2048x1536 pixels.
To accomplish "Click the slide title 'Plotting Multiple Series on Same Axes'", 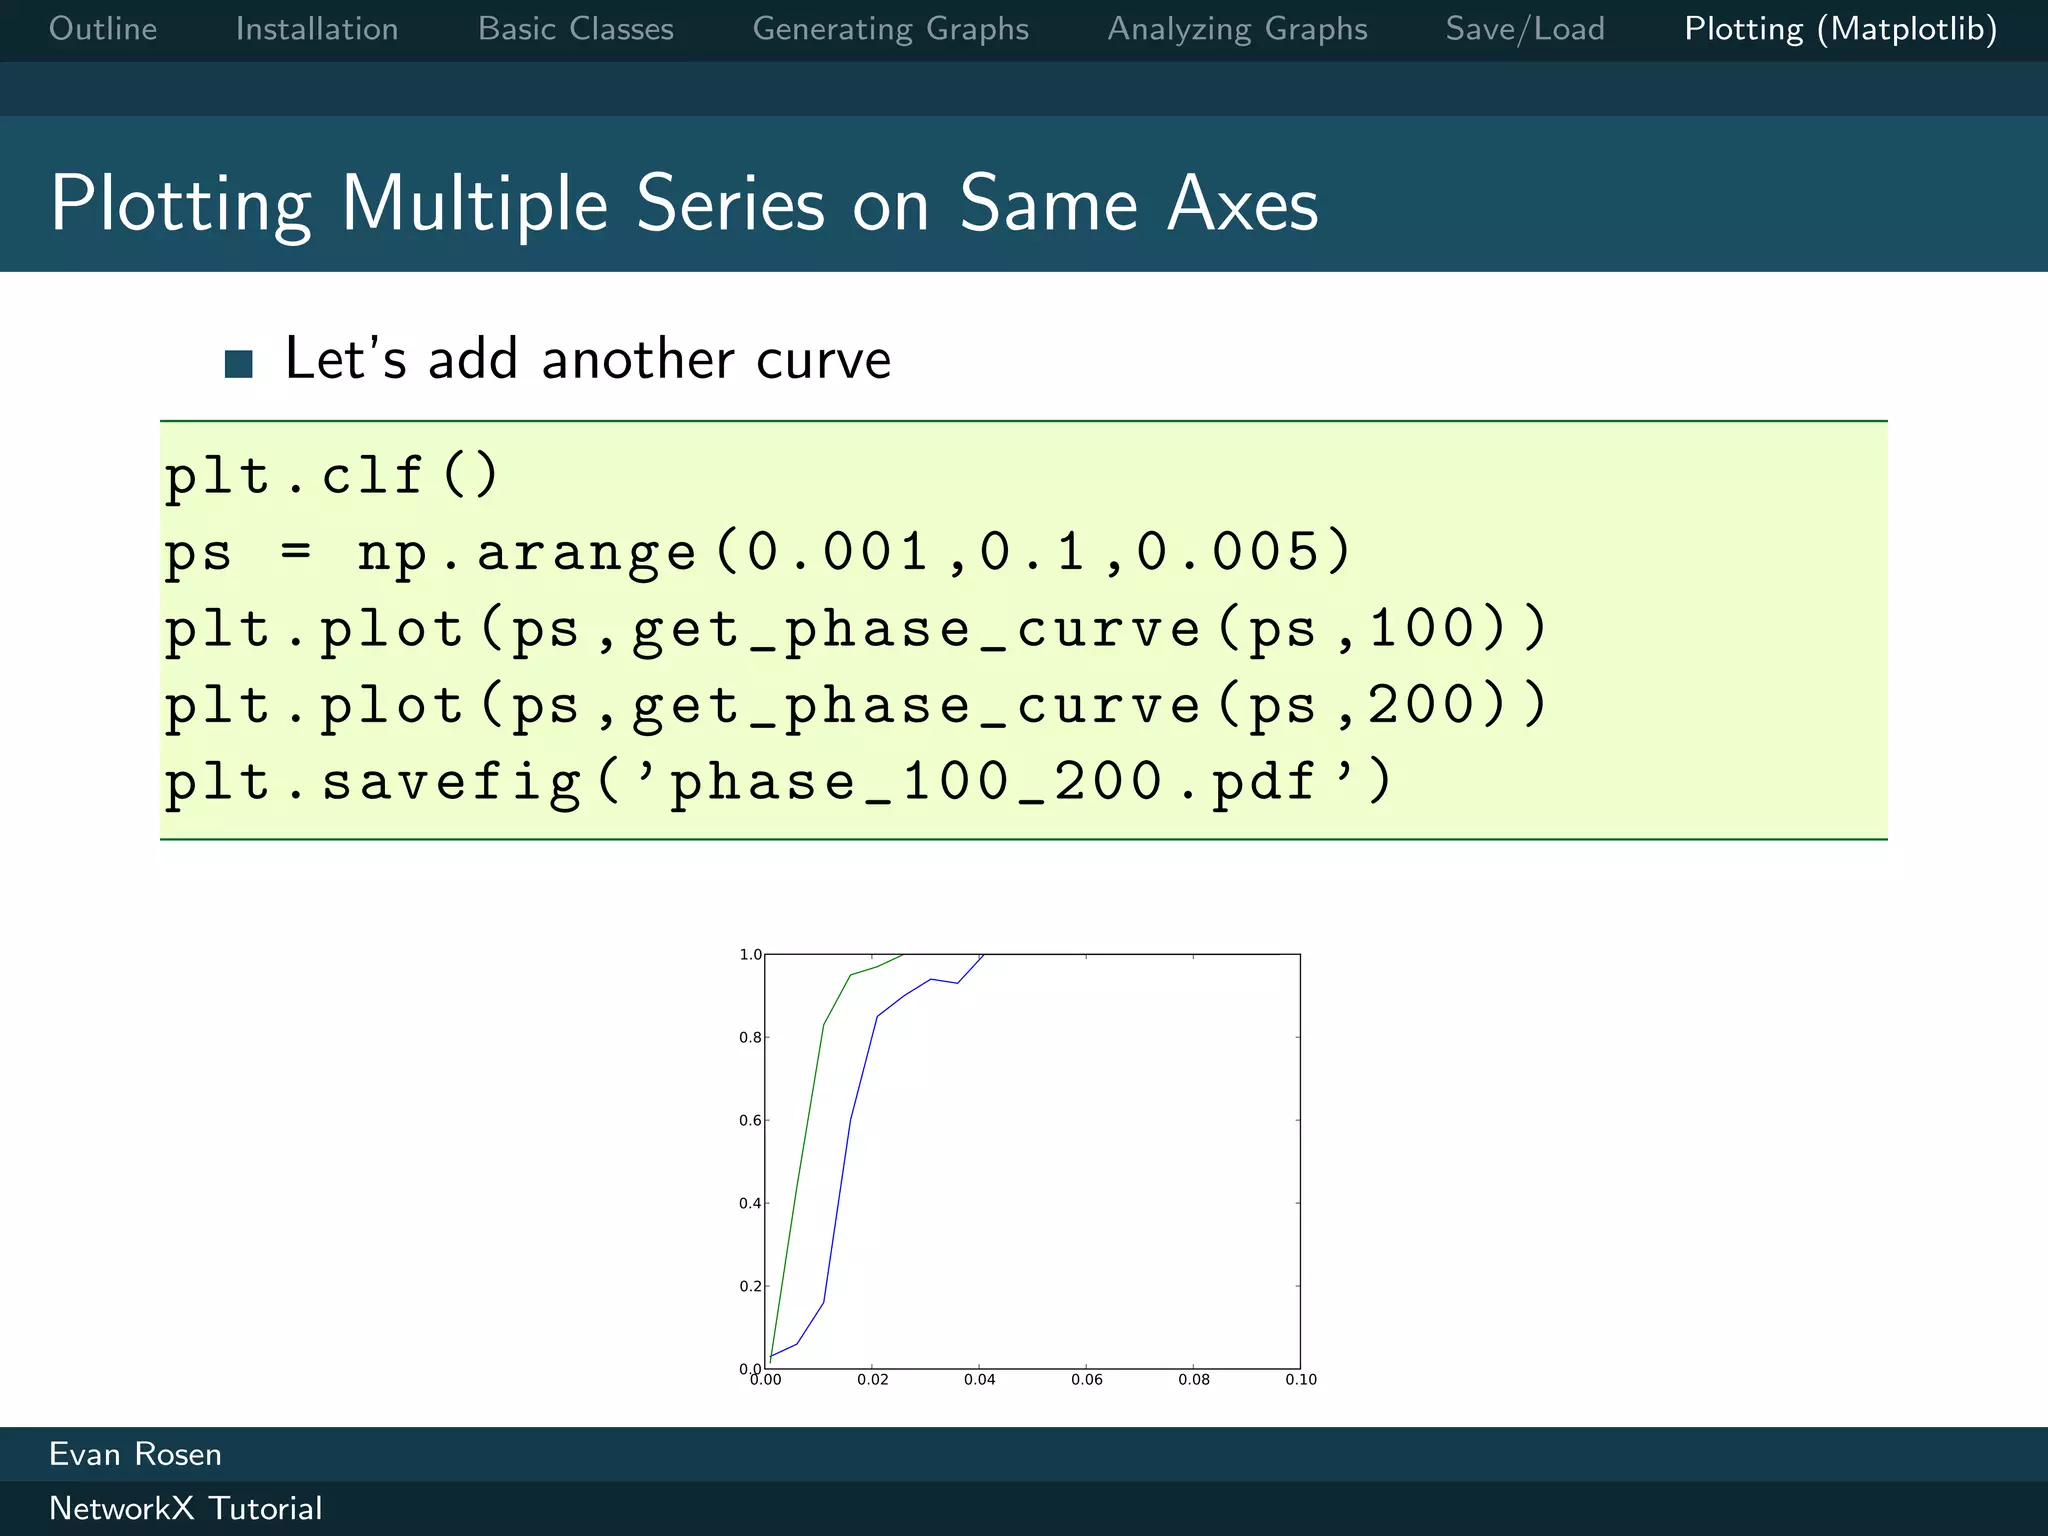I will [685, 204].
